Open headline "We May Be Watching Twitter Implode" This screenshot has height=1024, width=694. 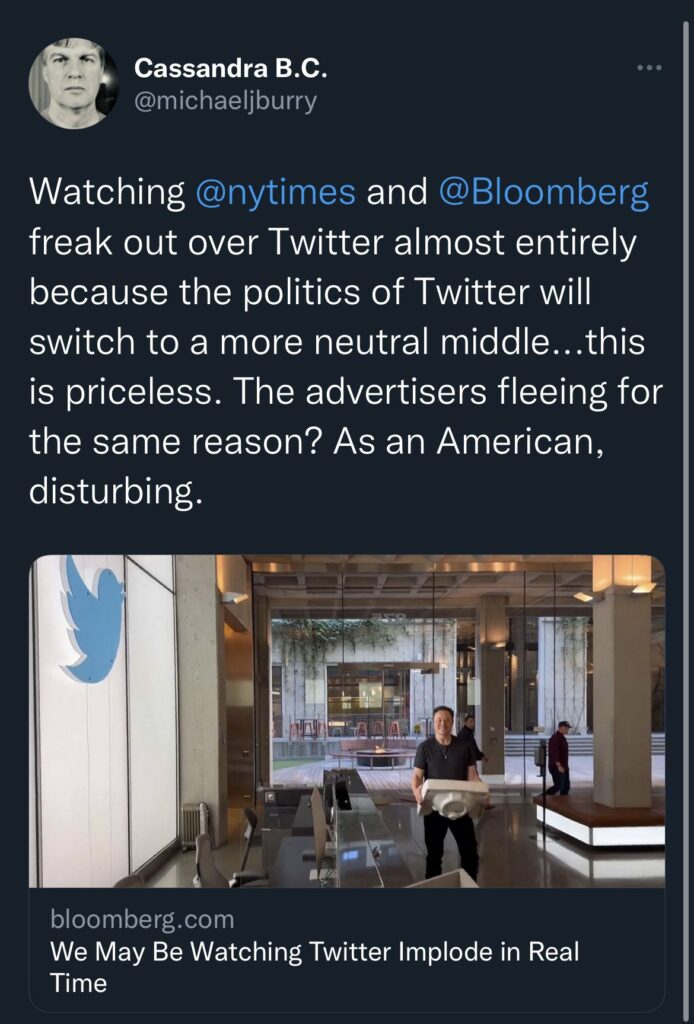pyautogui.click(x=314, y=951)
